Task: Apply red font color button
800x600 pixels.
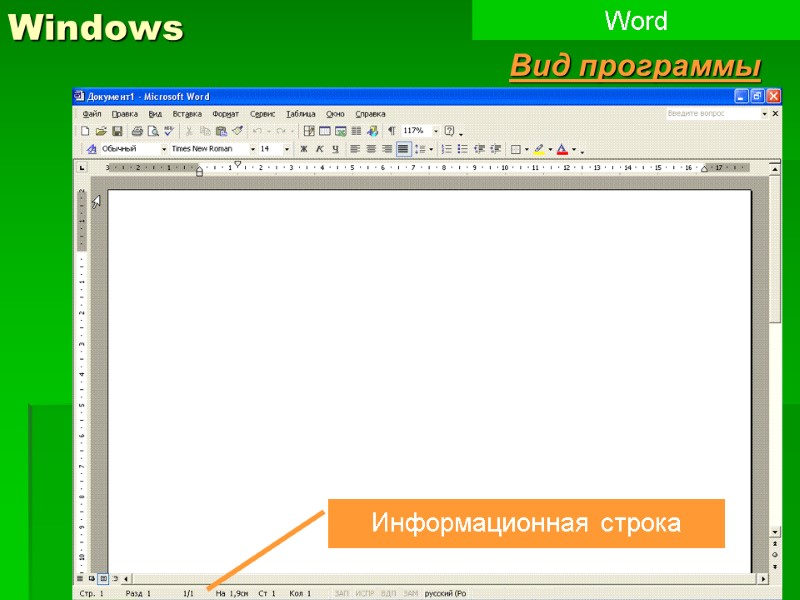Action: [x=562, y=149]
